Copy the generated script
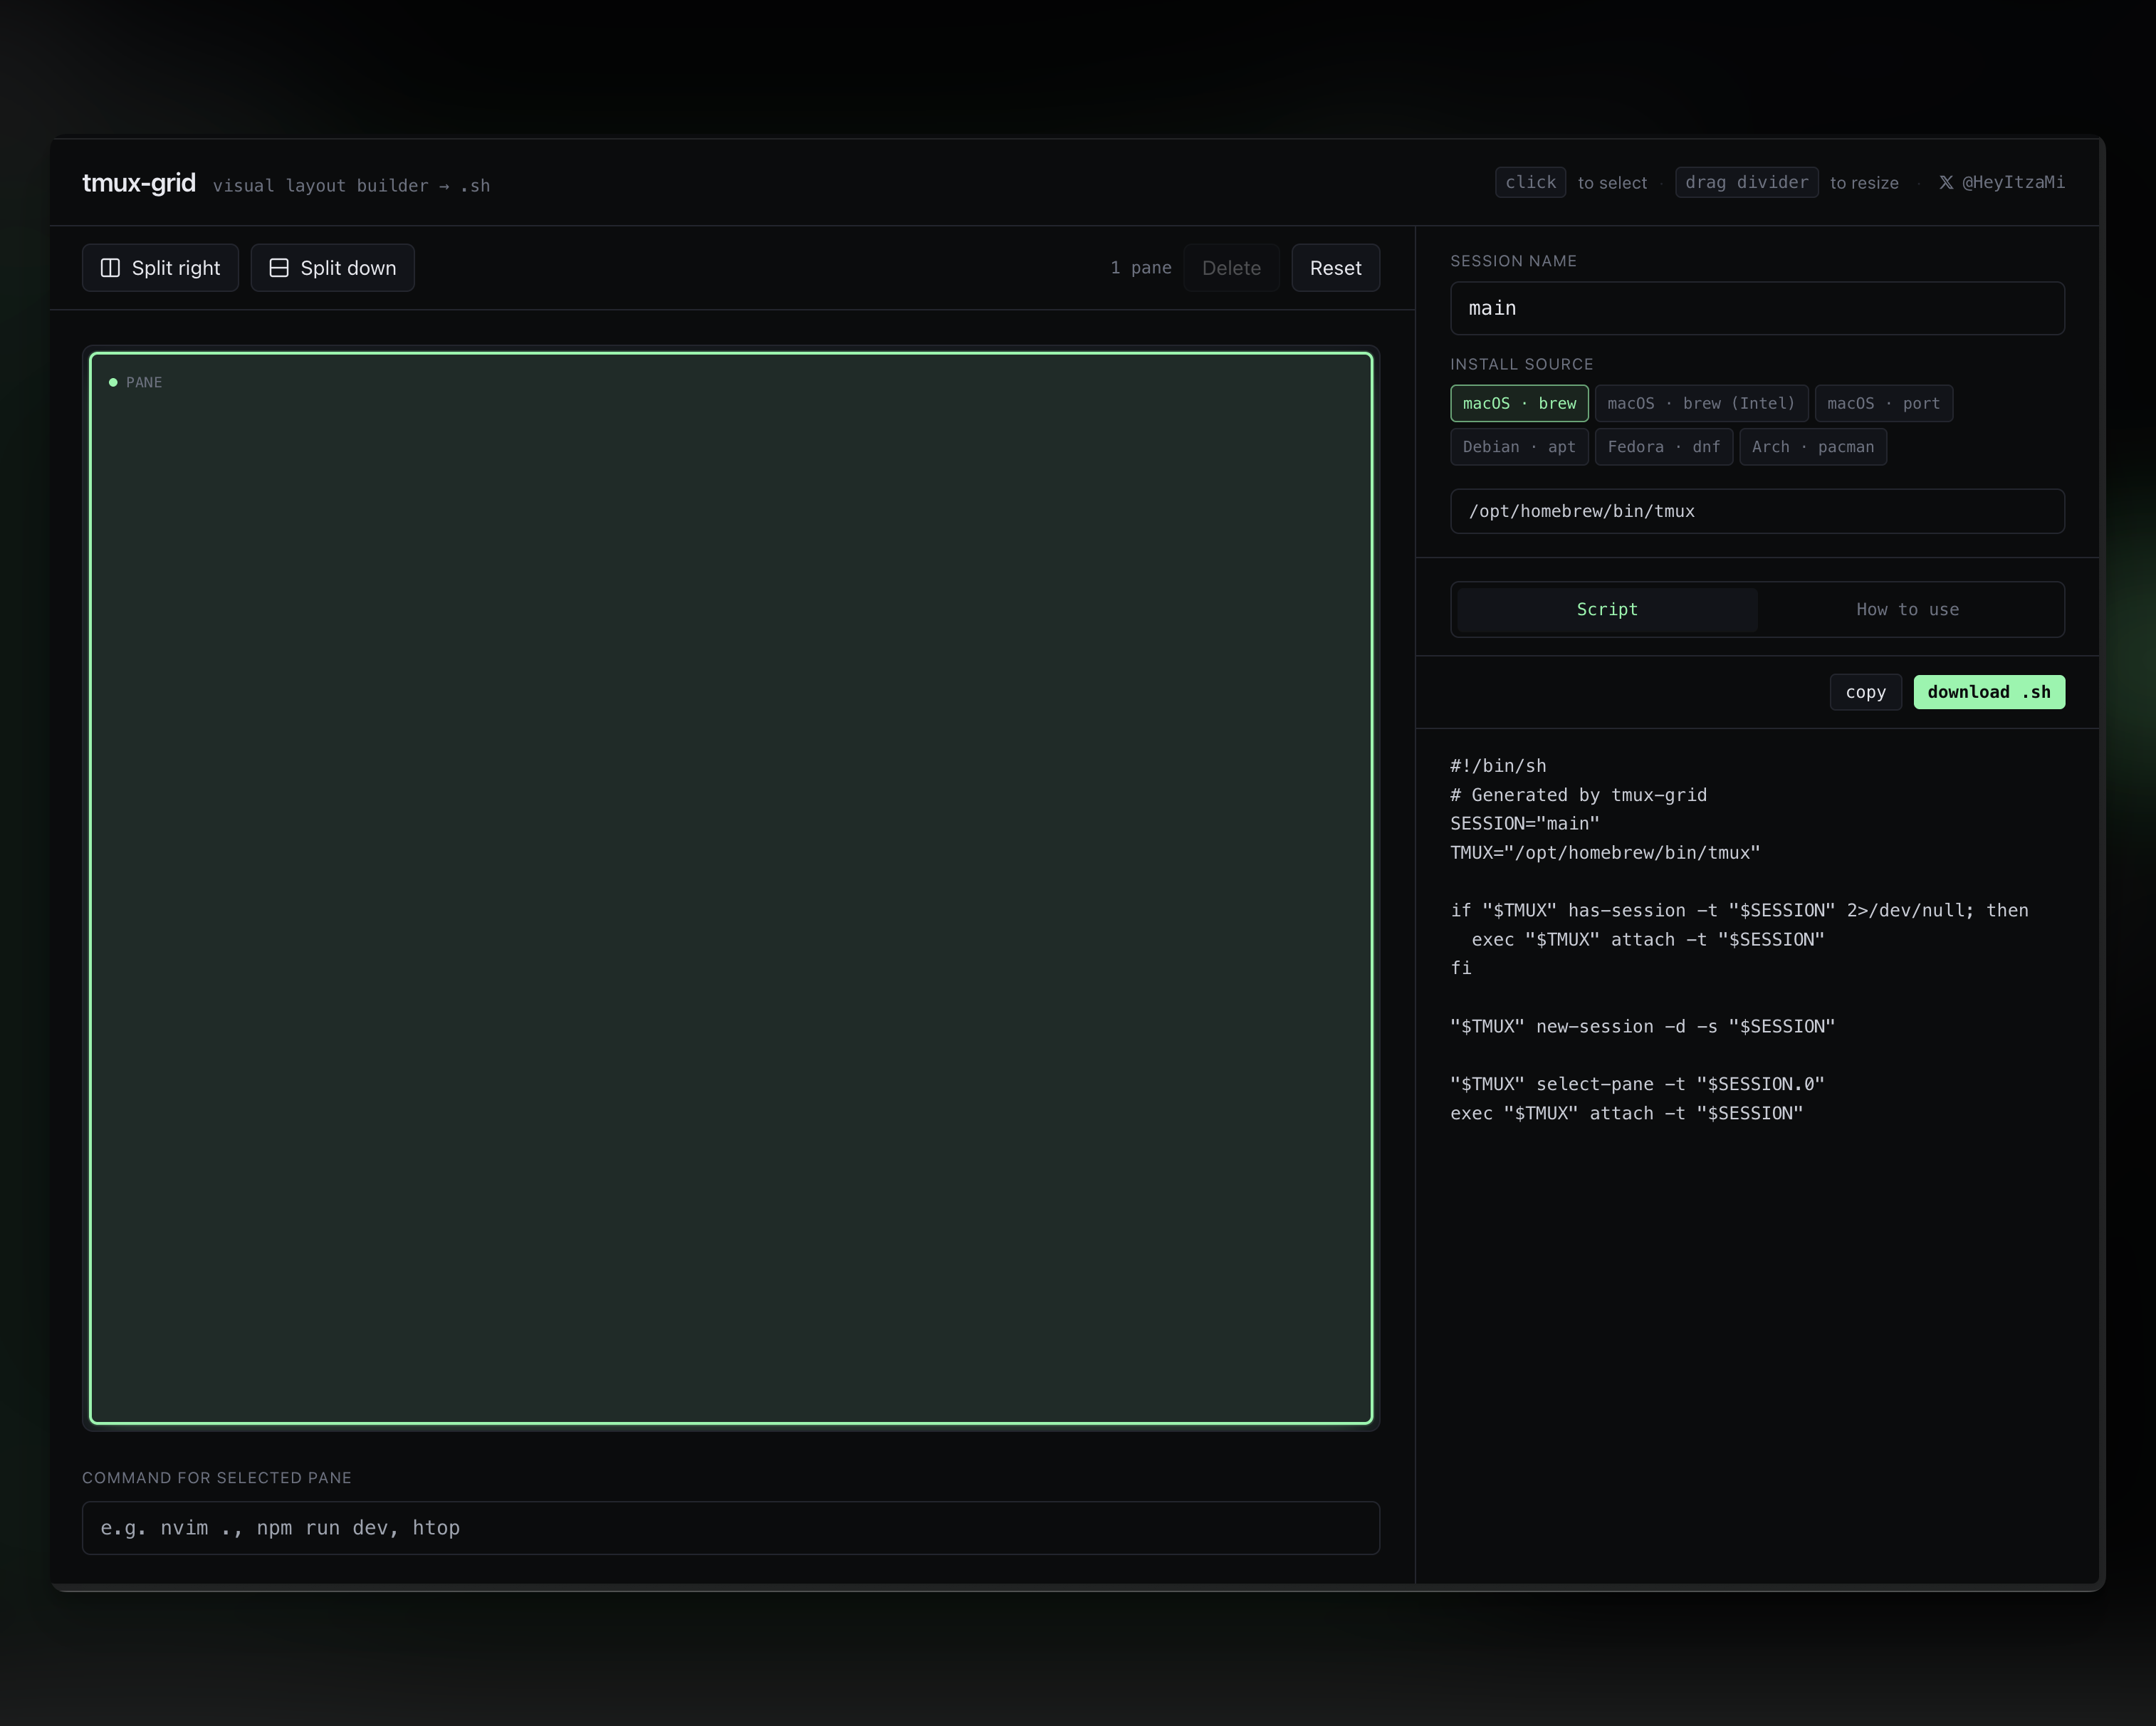Screen dimensions: 2156x1726 (1864, 691)
